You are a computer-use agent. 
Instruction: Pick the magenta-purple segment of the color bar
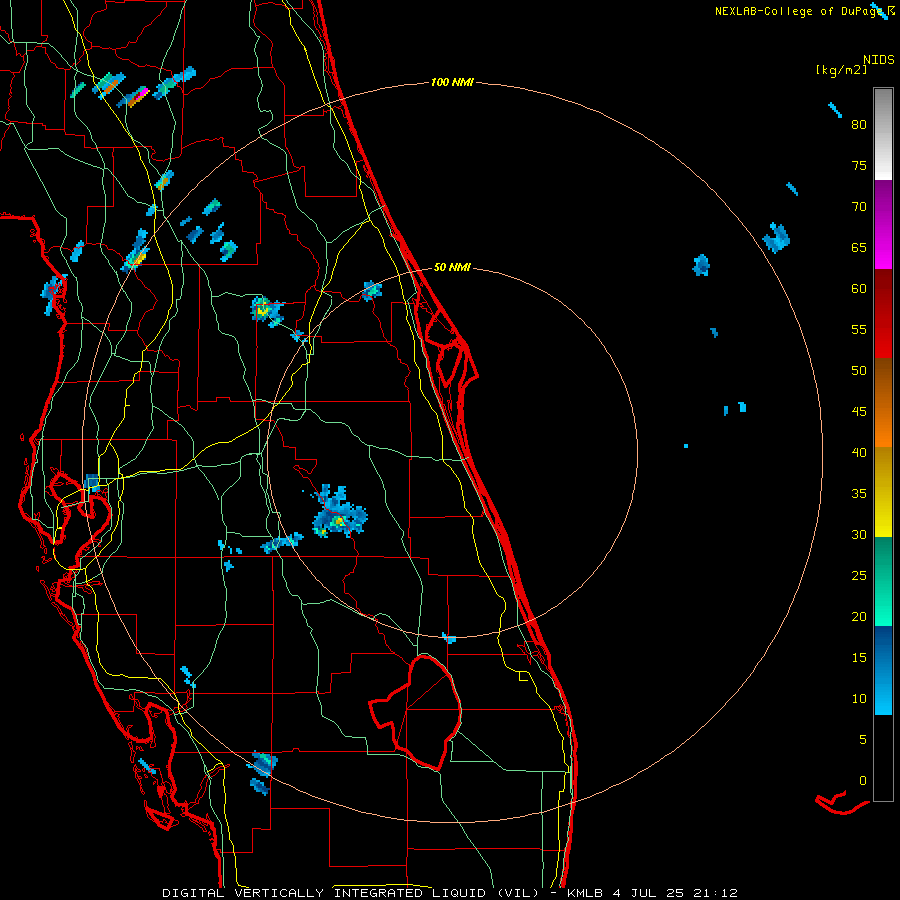point(883,224)
